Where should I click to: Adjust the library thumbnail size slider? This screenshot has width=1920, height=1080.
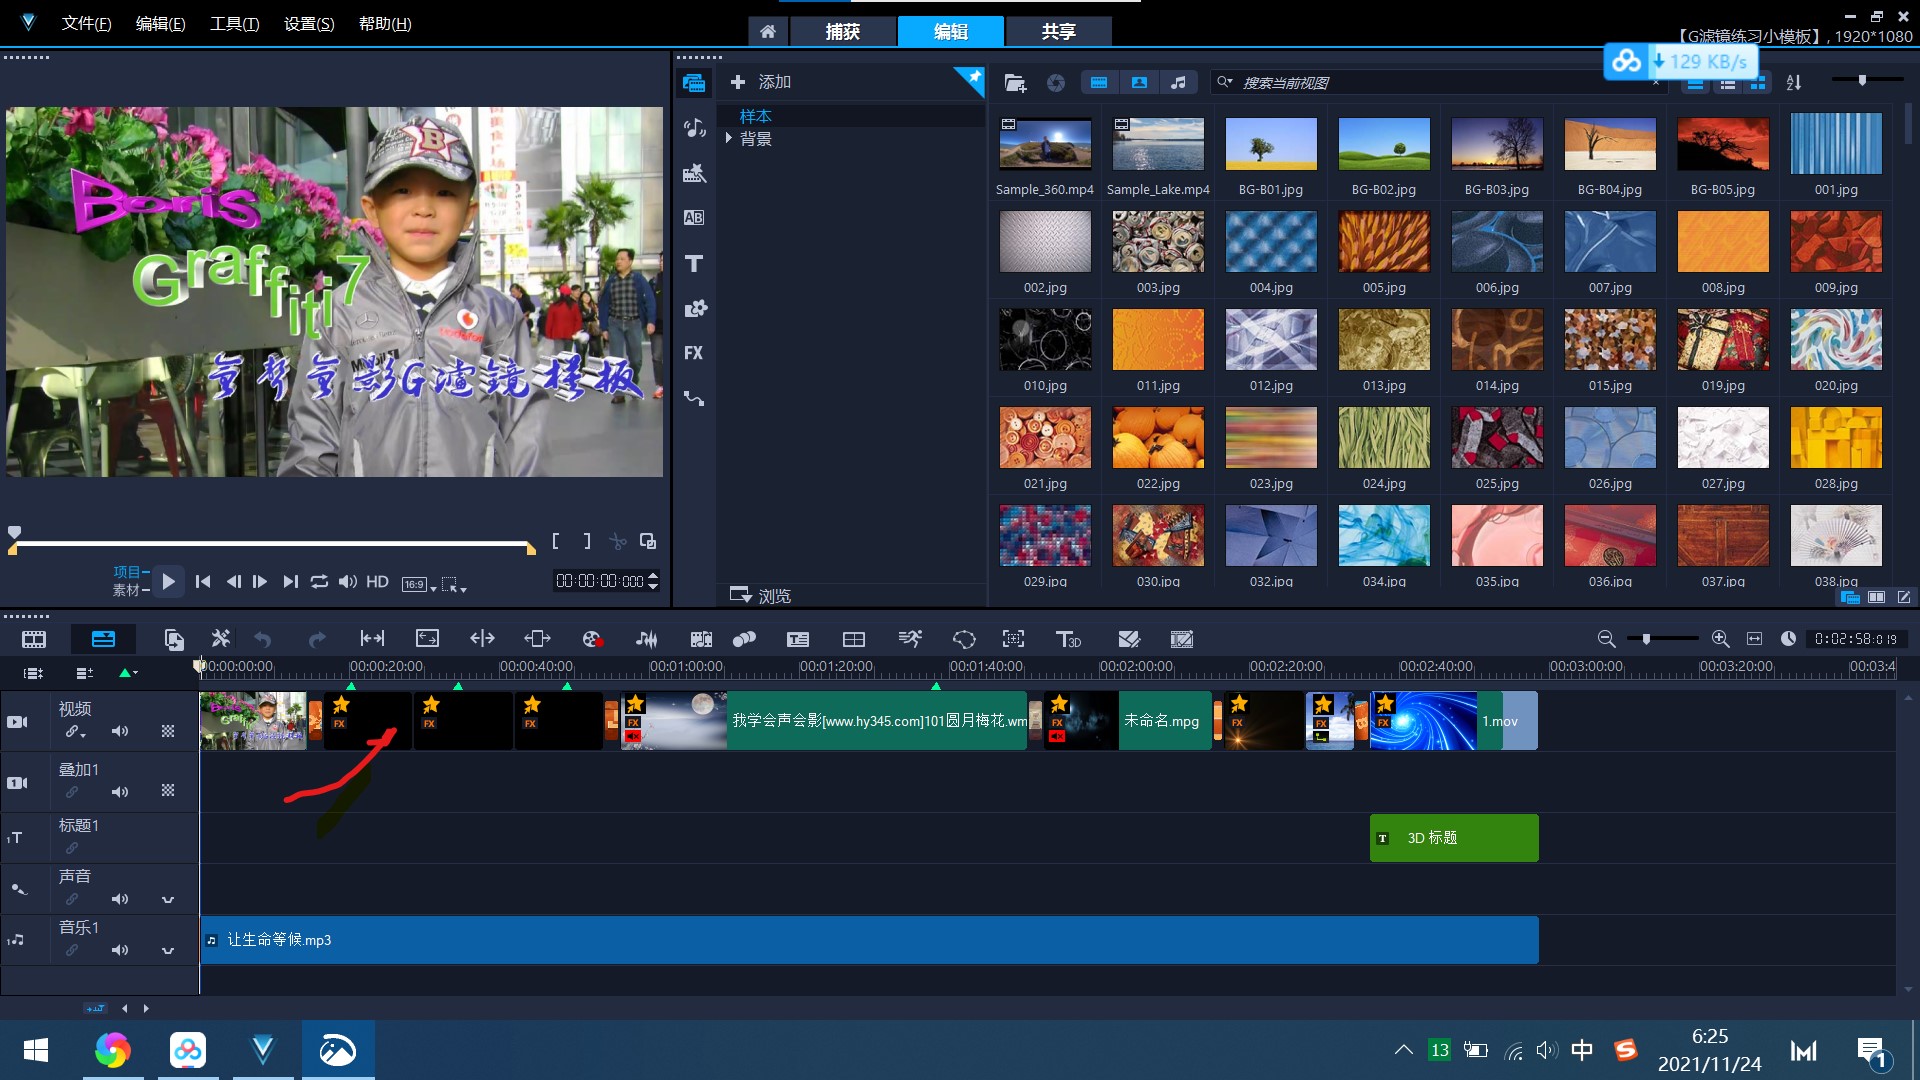click(1866, 80)
